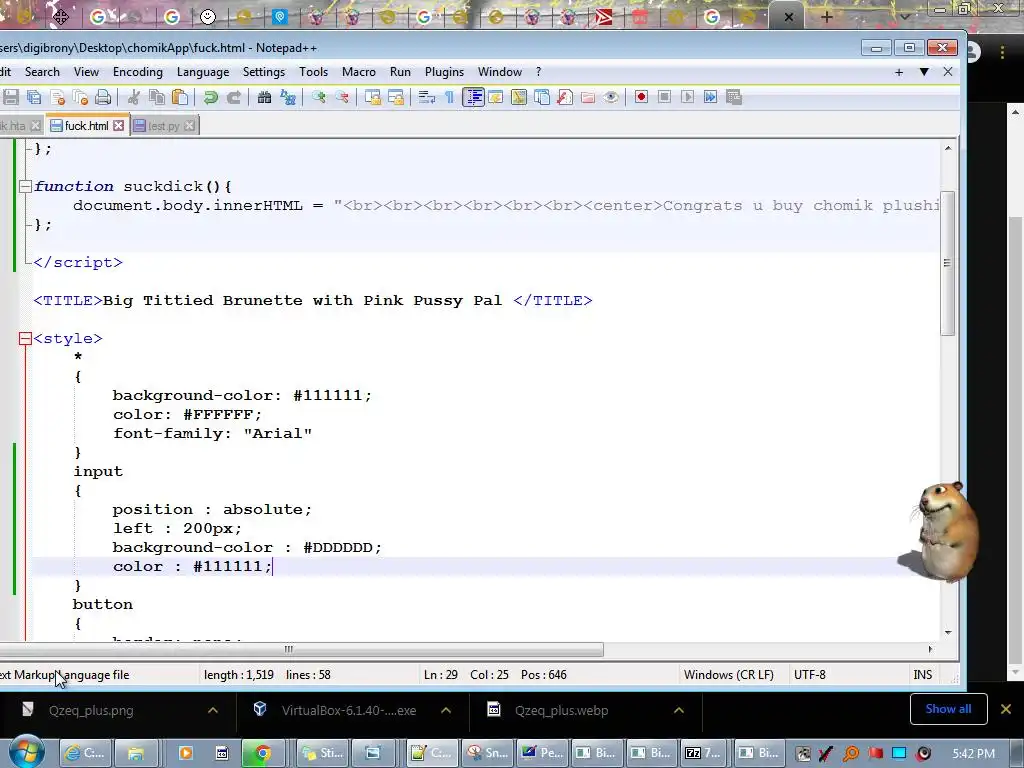Open the View menu
The height and width of the screenshot is (768, 1024).
pos(86,72)
